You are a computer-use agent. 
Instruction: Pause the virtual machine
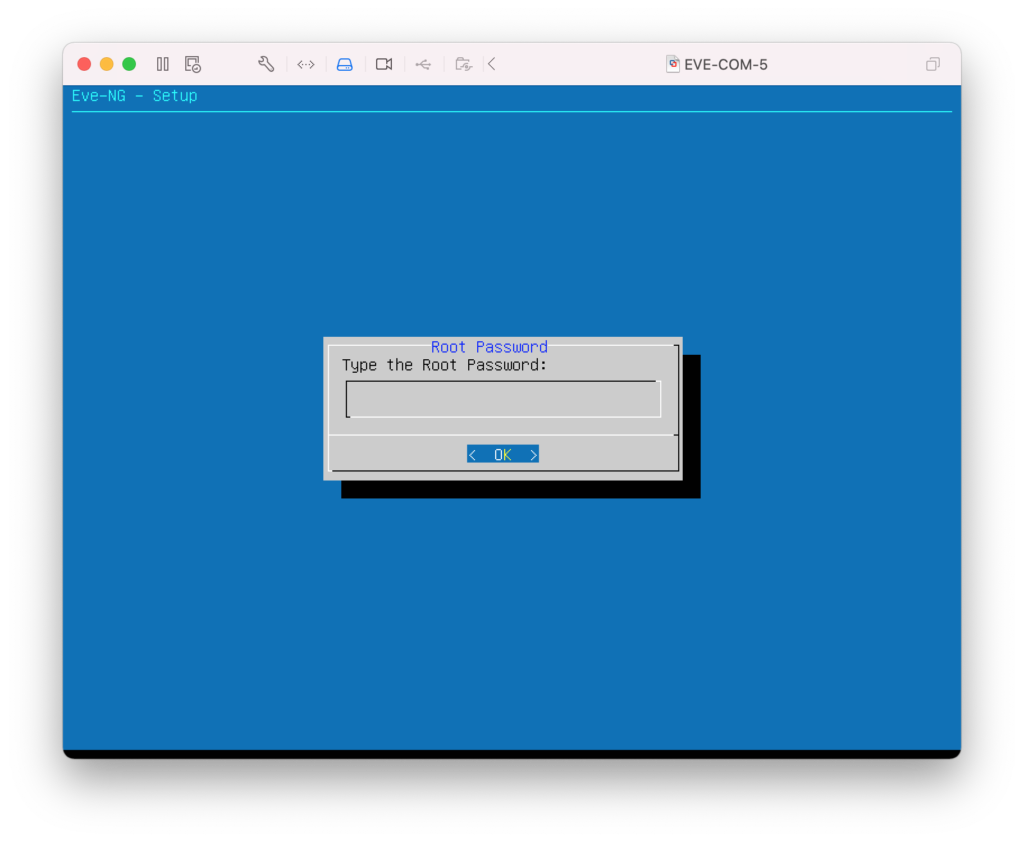(x=163, y=64)
